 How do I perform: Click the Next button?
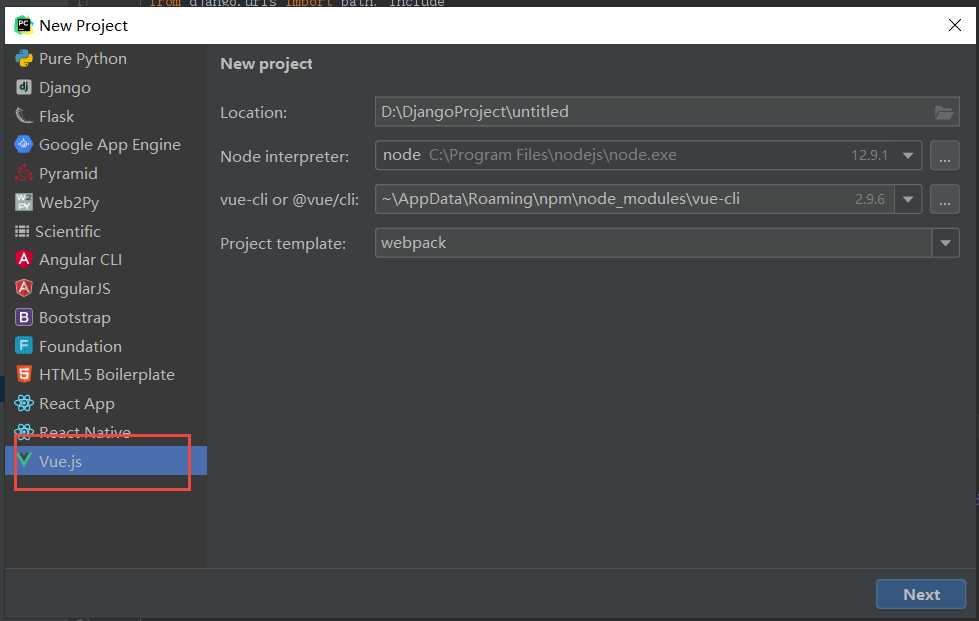pyautogui.click(x=921, y=594)
